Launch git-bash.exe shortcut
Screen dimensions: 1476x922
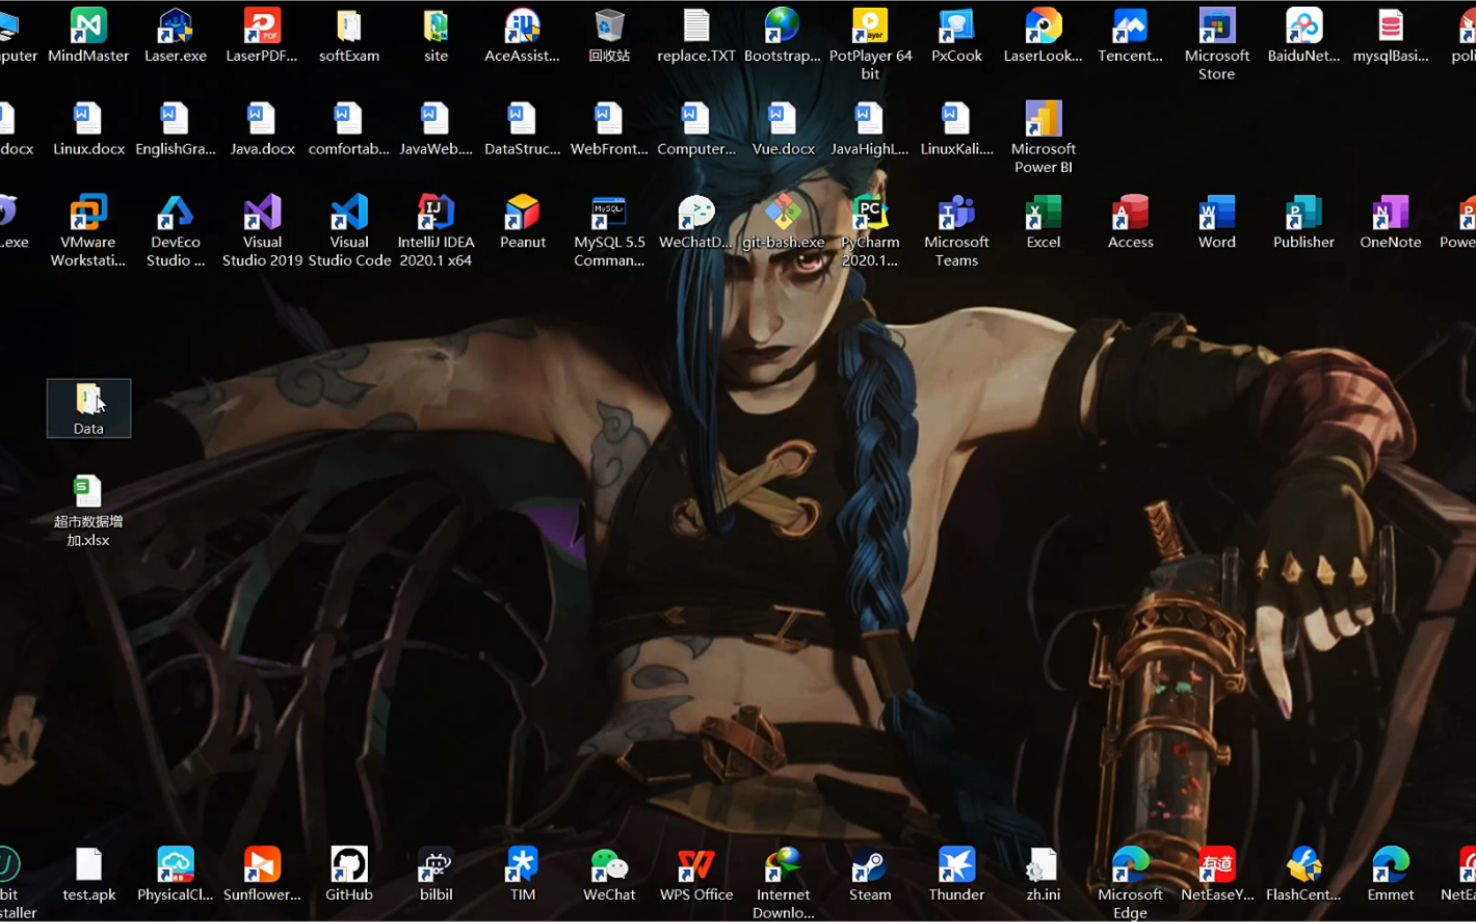(783, 221)
